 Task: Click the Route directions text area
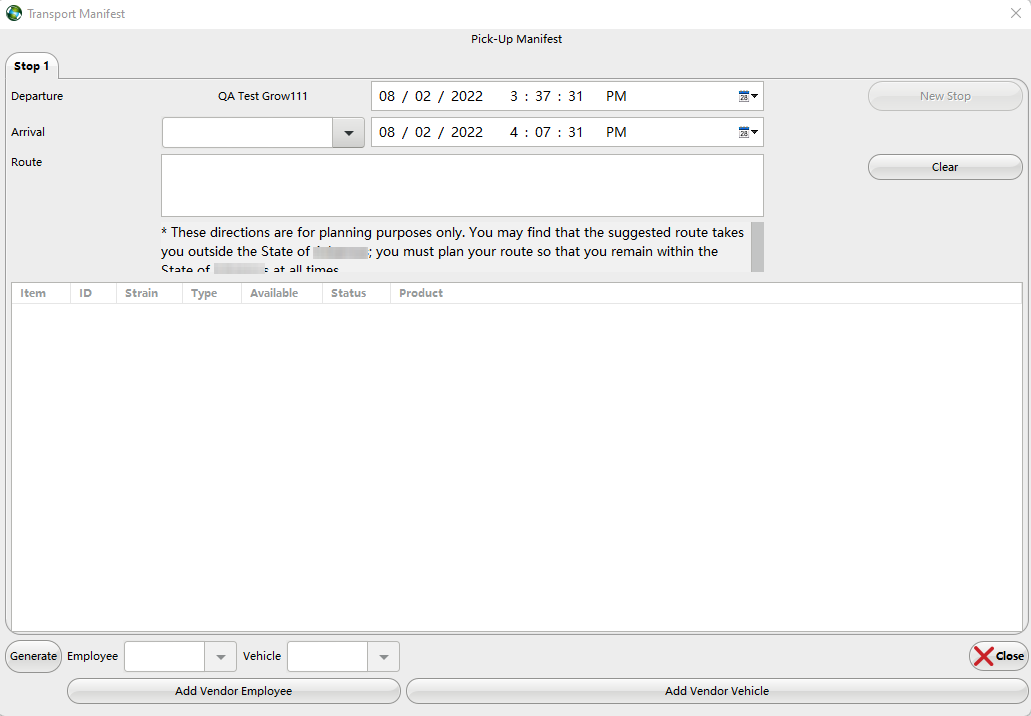pyautogui.click(x=462, y=185)
